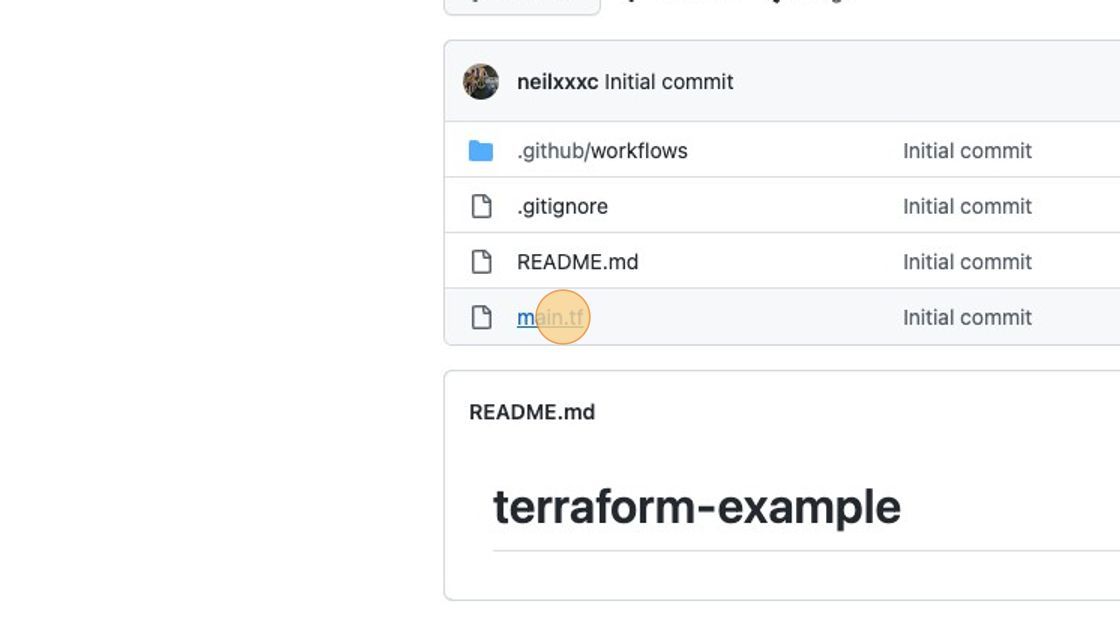Click the terraform-example heading

point(696,507)
